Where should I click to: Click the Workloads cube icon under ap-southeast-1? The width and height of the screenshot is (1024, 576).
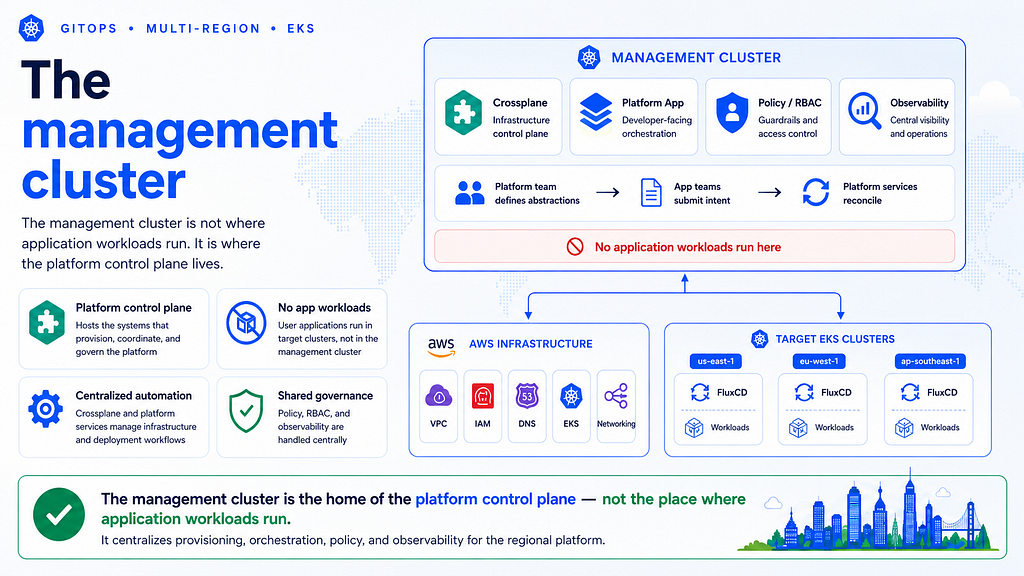tap(904, 428)
